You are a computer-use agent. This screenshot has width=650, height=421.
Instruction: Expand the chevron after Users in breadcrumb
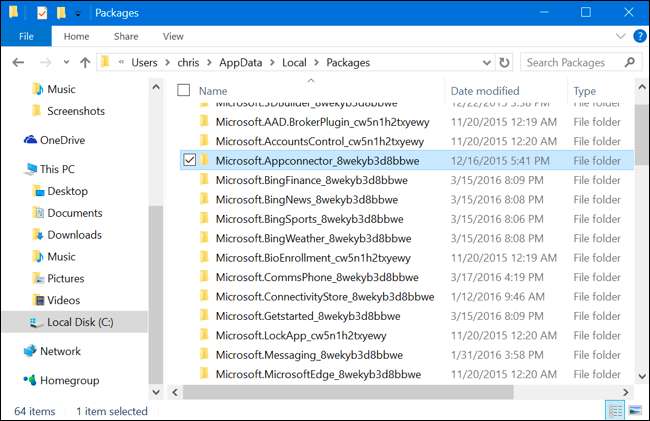point(167,63)
